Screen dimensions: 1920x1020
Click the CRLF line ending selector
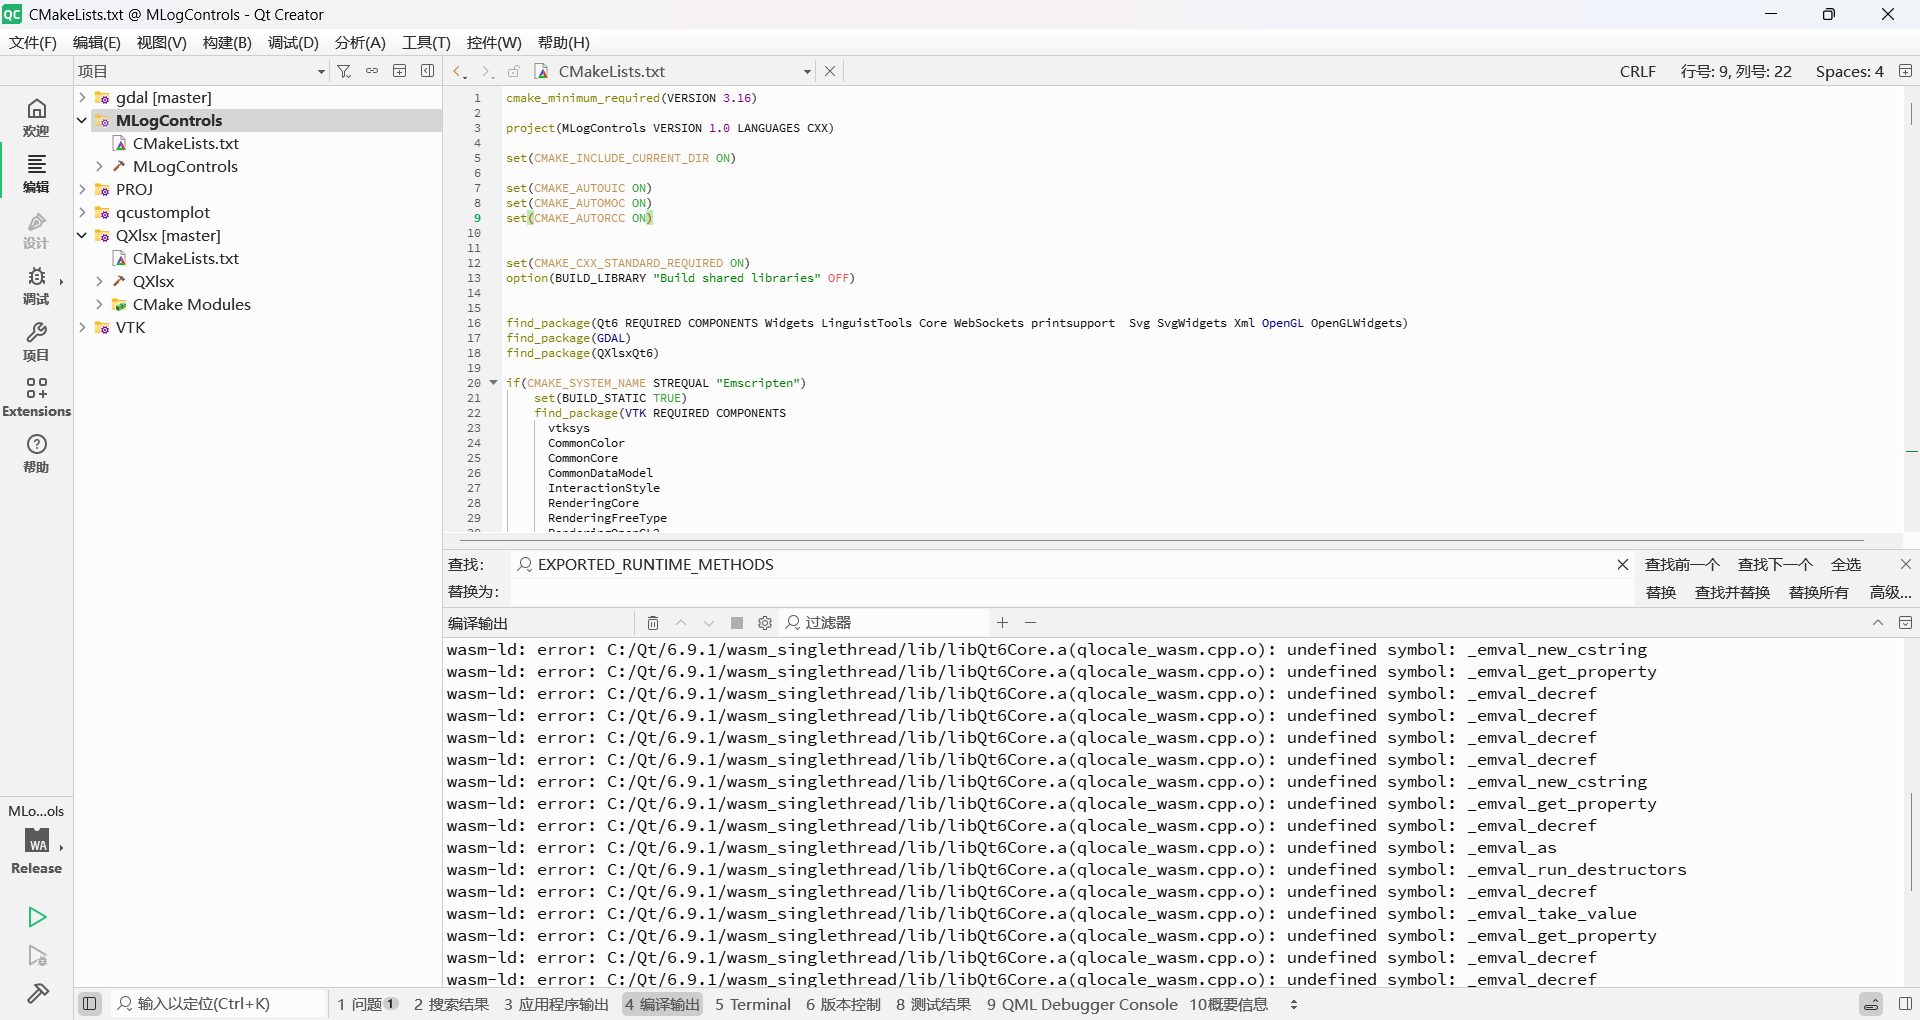[x=1638, y=71]
